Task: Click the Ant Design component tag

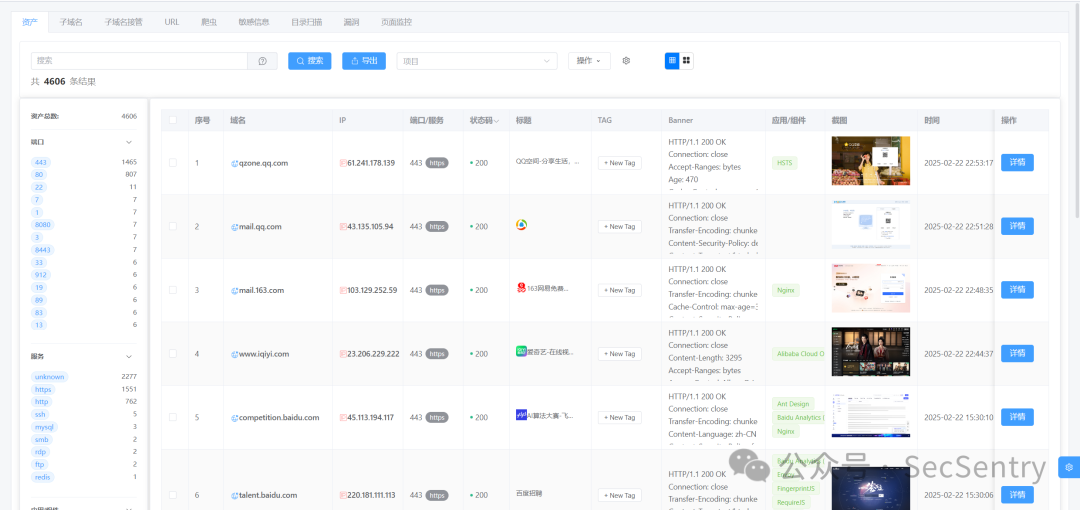Action: pyautogui.click(x=793, y=404)
